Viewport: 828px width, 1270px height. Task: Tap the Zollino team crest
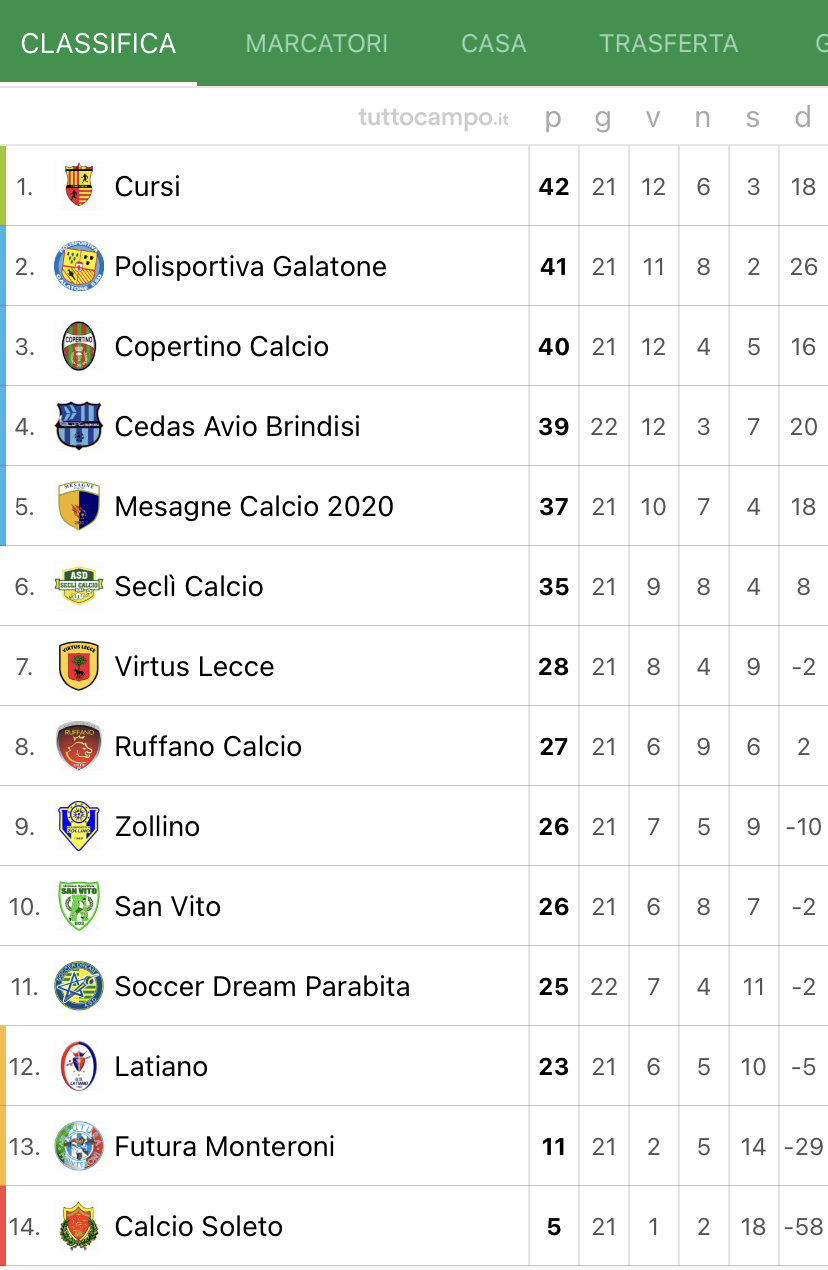pyautogui.click(x=79, y=826)
